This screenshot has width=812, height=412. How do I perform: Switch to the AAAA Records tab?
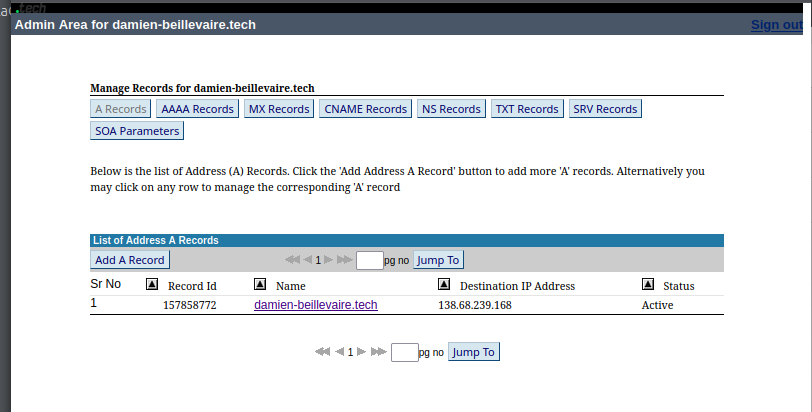coord(197,109)
